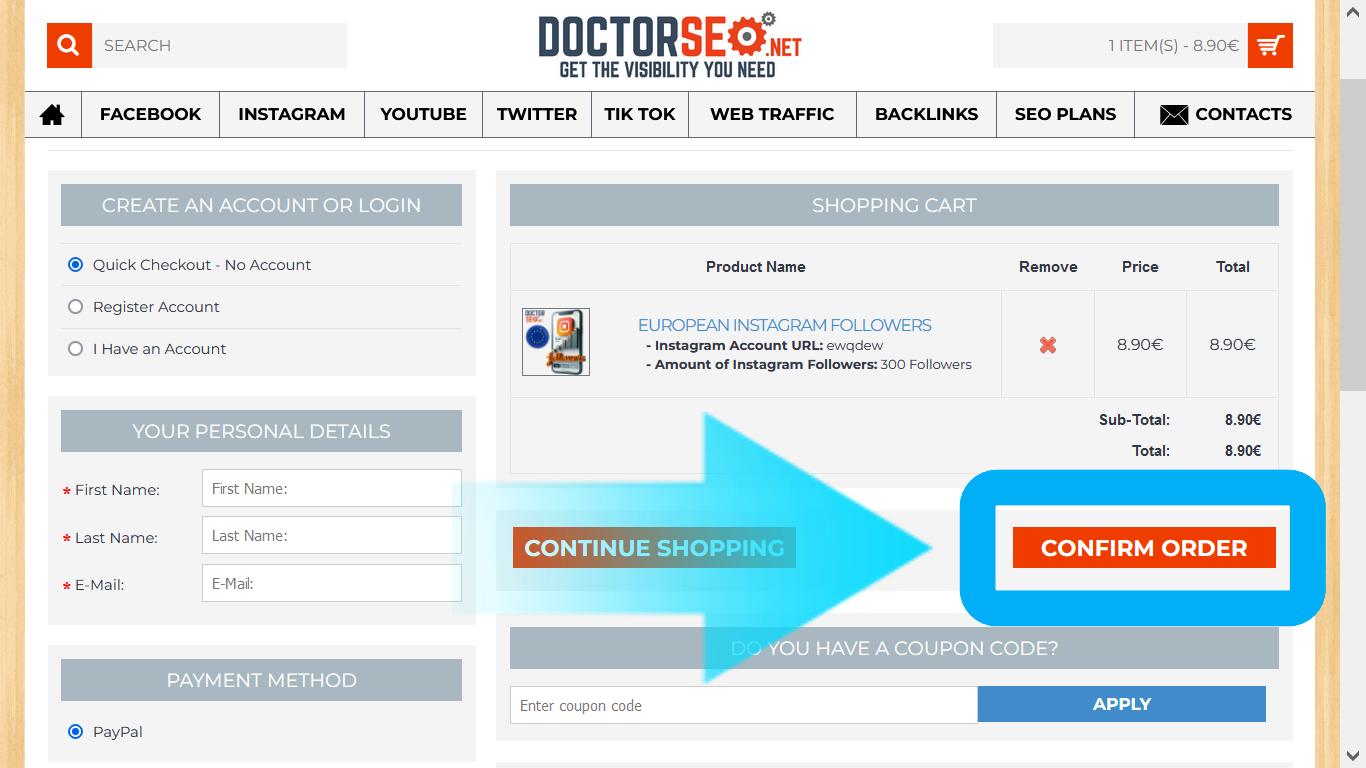The image size is (1366, 768).
Task: Choose the Register Account radio button
Action: [75, 307]
